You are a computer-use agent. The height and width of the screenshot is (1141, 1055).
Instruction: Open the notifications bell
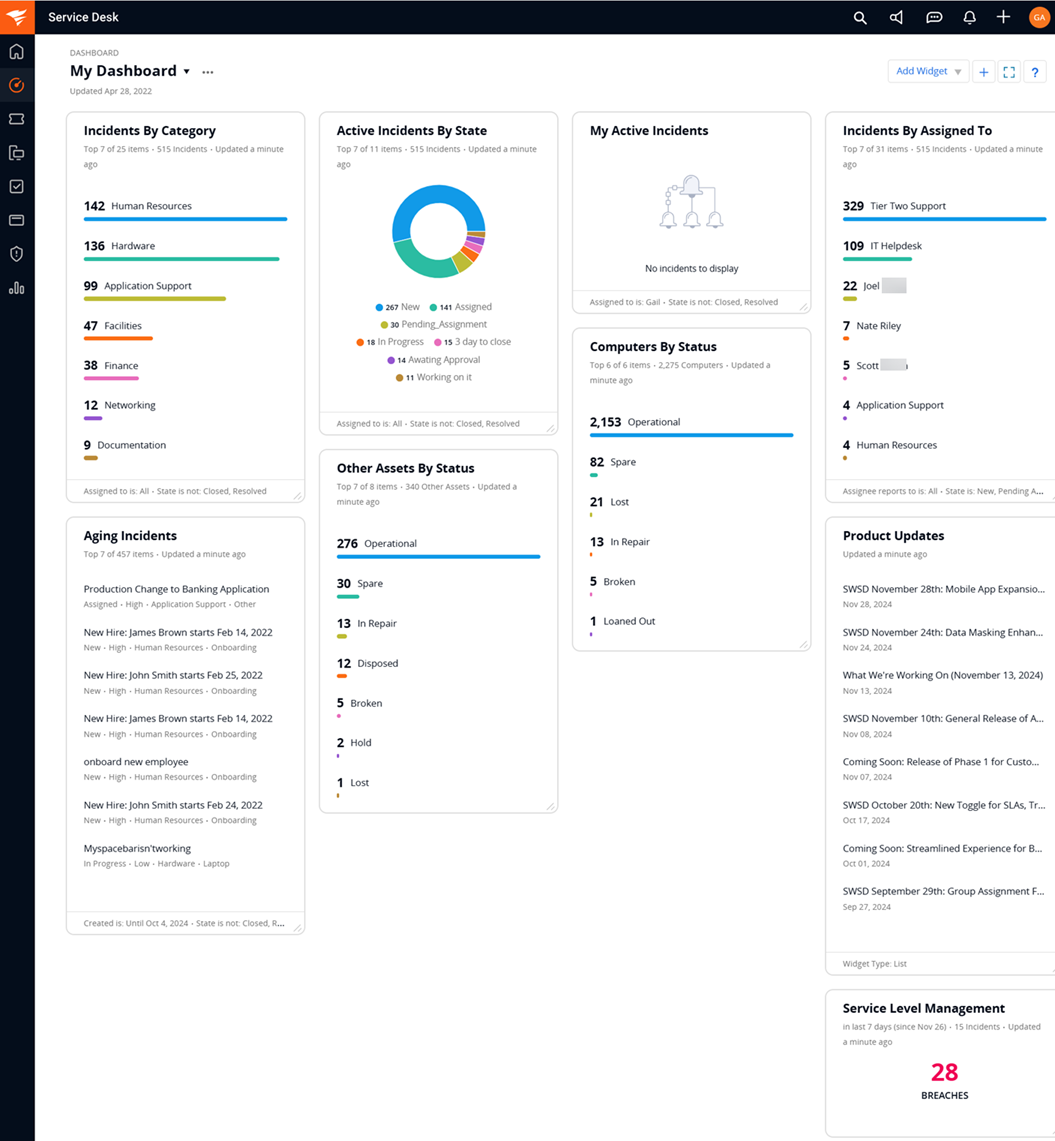pos(969,17)
